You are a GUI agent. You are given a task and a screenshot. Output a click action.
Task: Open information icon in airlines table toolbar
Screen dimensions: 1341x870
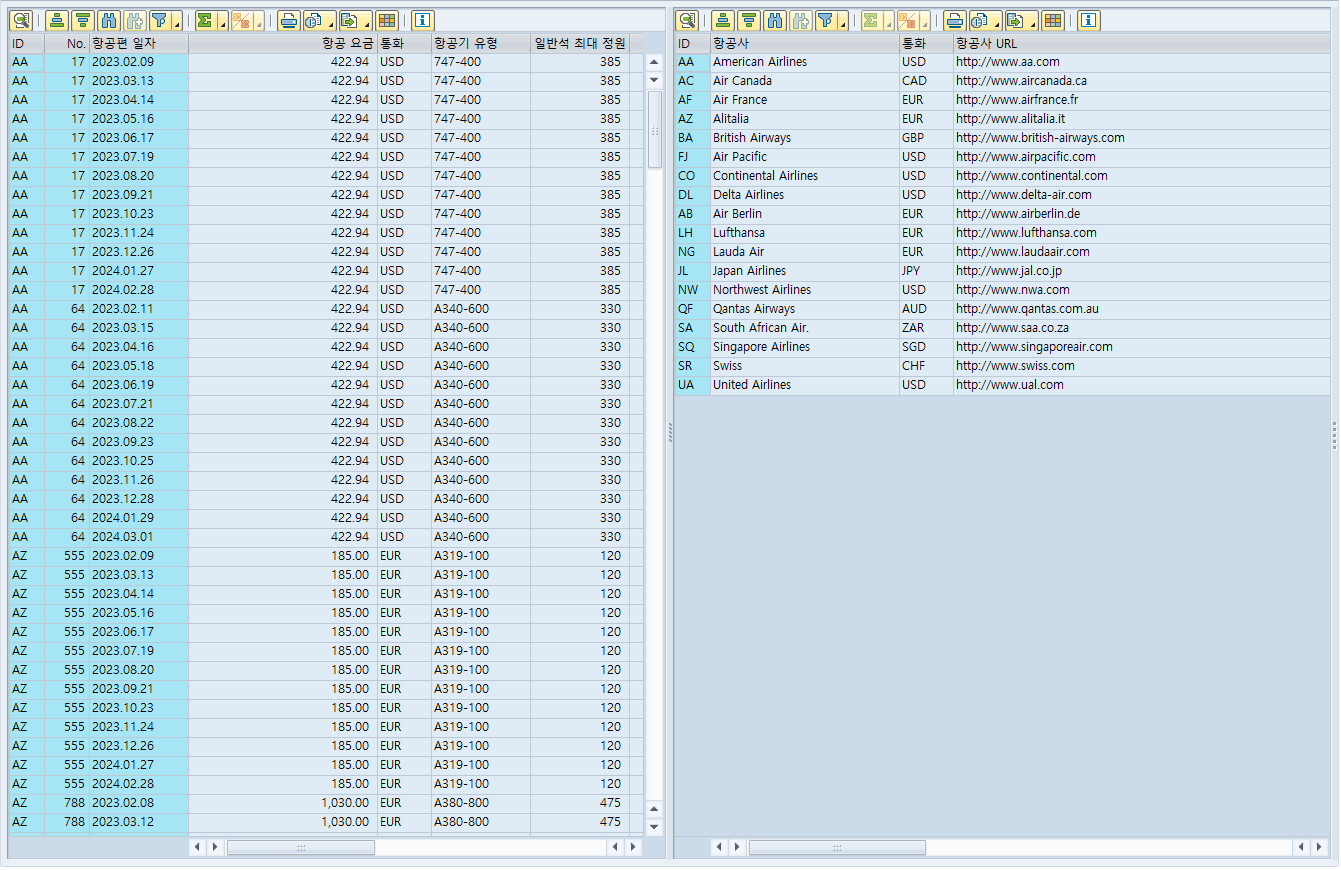pyautogui.click(x=1089, y=20)
